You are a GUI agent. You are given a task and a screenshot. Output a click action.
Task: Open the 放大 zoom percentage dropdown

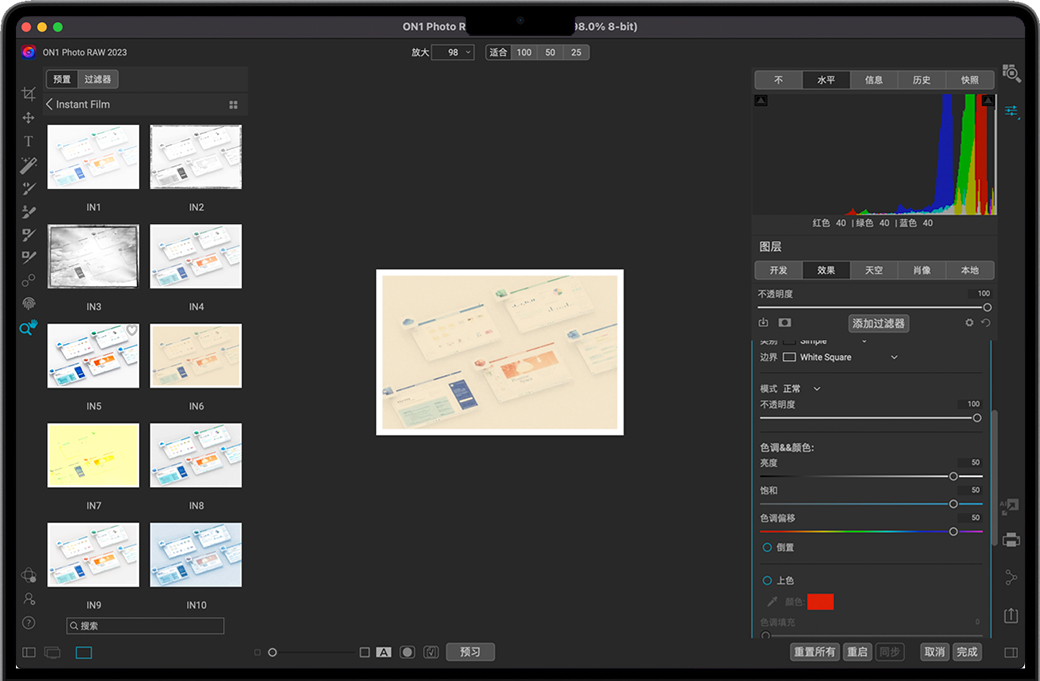(453, 52)
